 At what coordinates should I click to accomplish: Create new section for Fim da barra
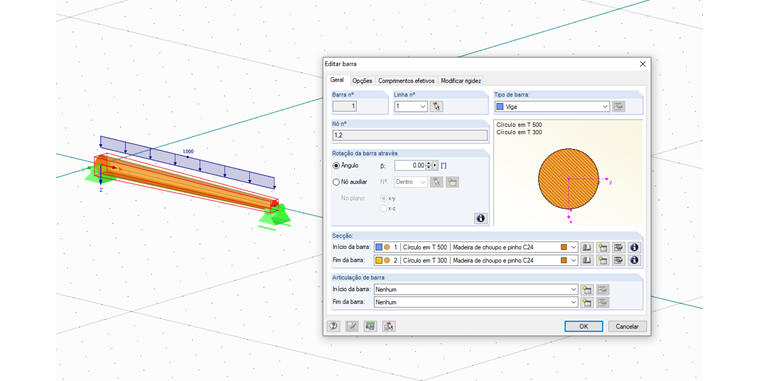tap(602, 260)
